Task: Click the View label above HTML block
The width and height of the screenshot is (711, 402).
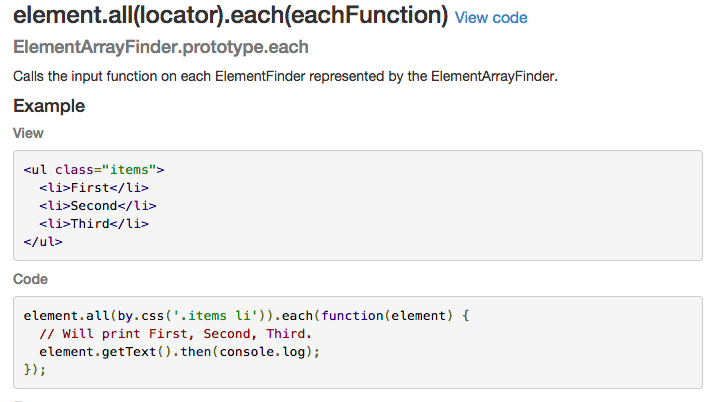Action: (28, 133)
